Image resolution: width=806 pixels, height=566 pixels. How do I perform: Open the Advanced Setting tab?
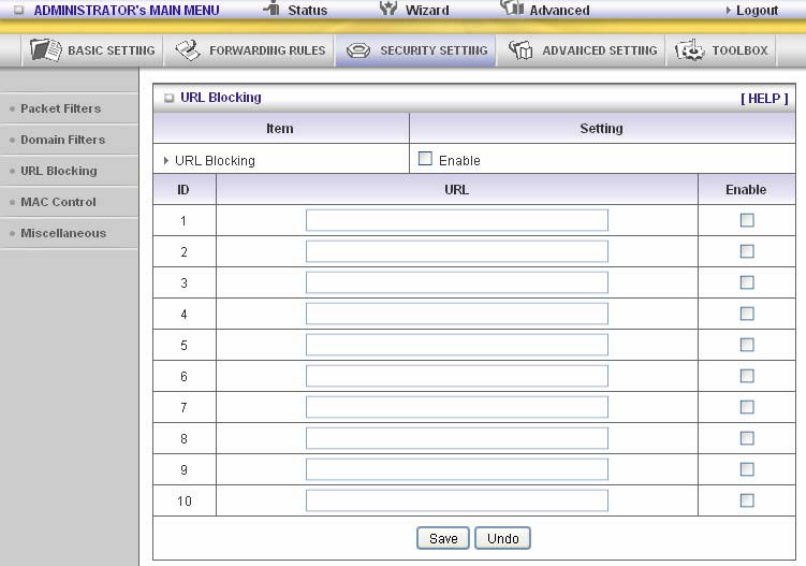[581, 50]
